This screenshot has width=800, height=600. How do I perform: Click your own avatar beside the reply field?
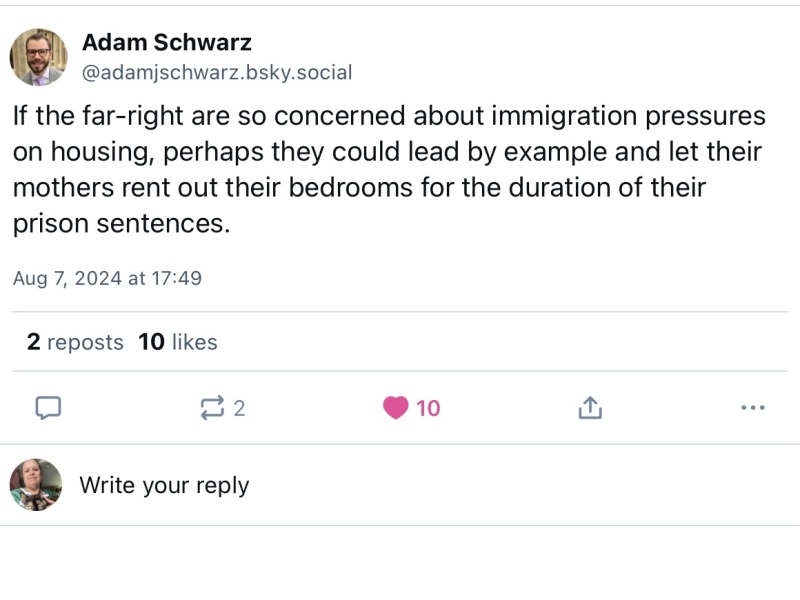[36, 485]
